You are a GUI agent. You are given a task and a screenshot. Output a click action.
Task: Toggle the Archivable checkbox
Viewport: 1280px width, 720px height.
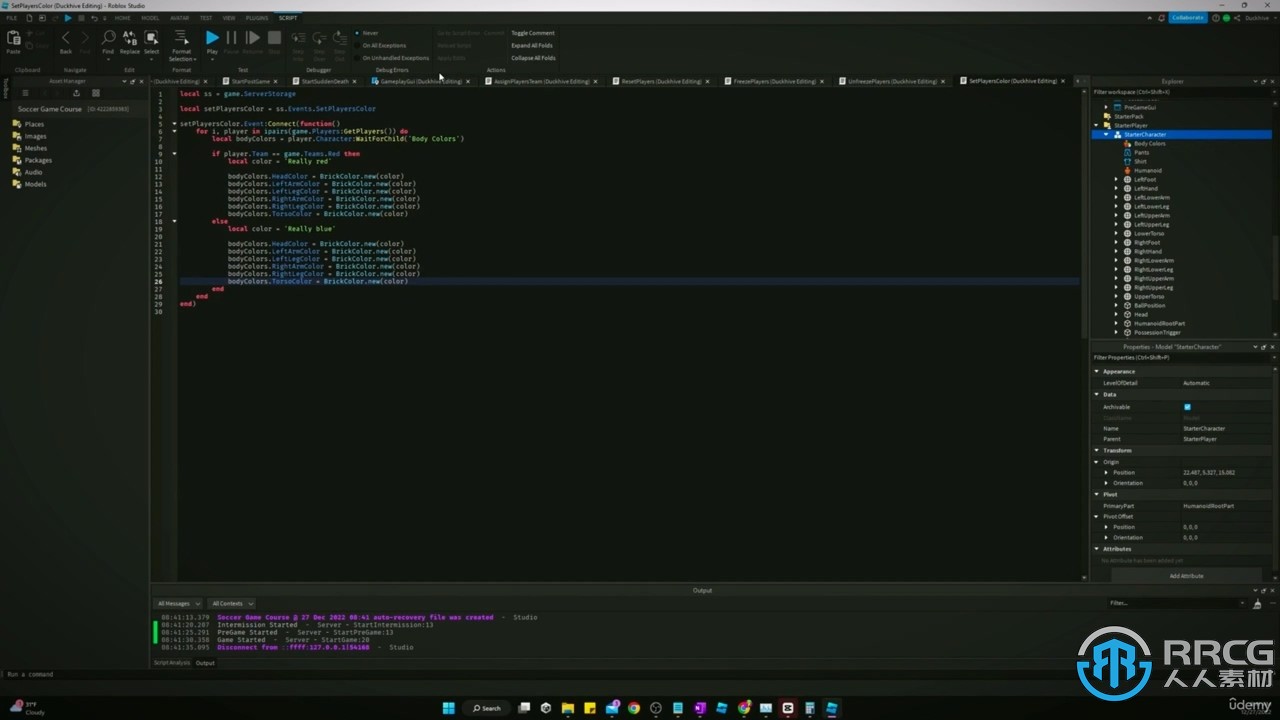(x=1187, y=407)
